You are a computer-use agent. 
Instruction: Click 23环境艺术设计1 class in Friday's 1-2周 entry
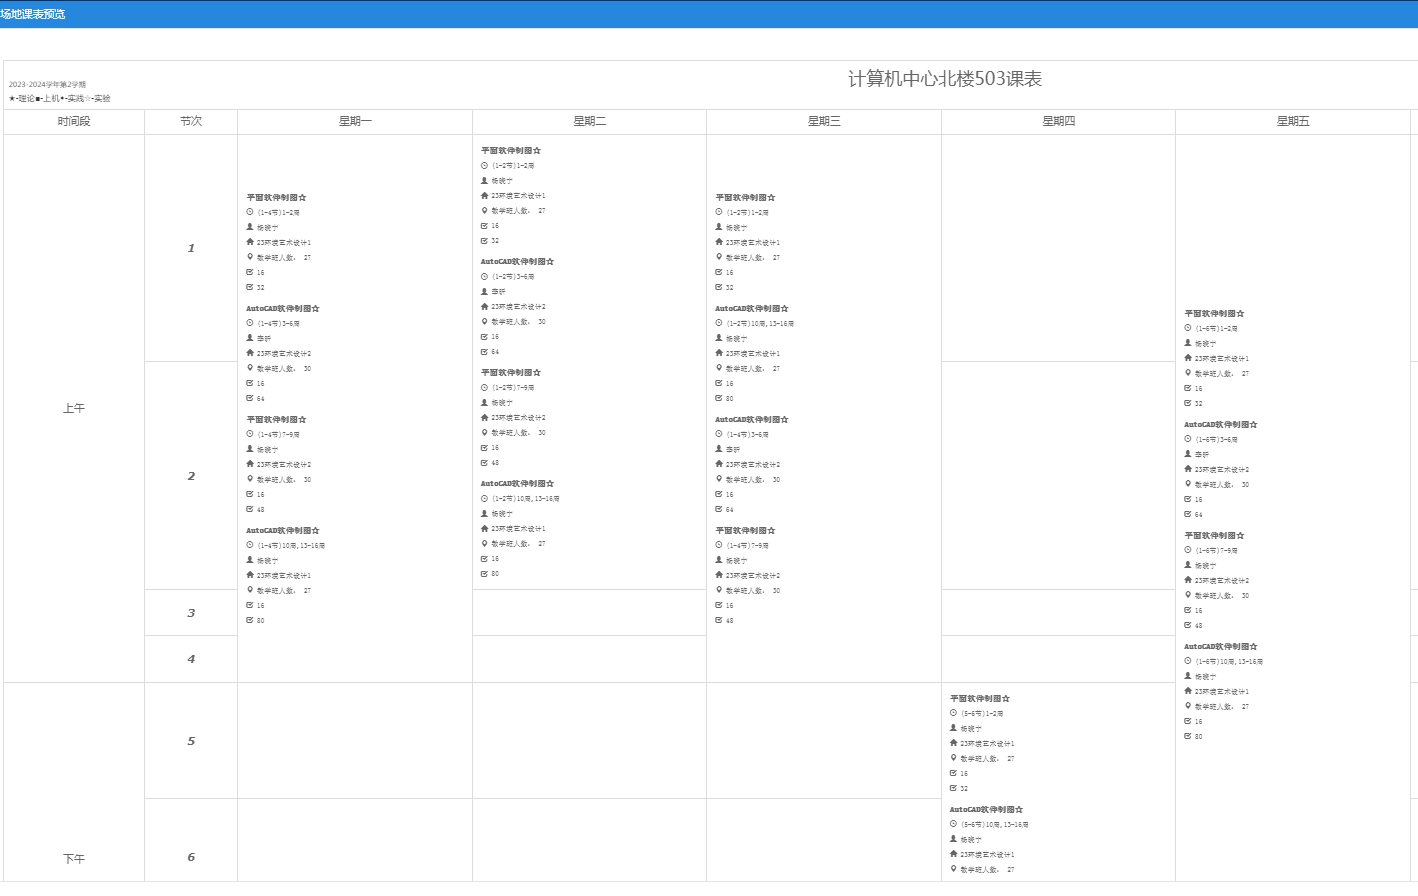click(x=1222, y=358)
